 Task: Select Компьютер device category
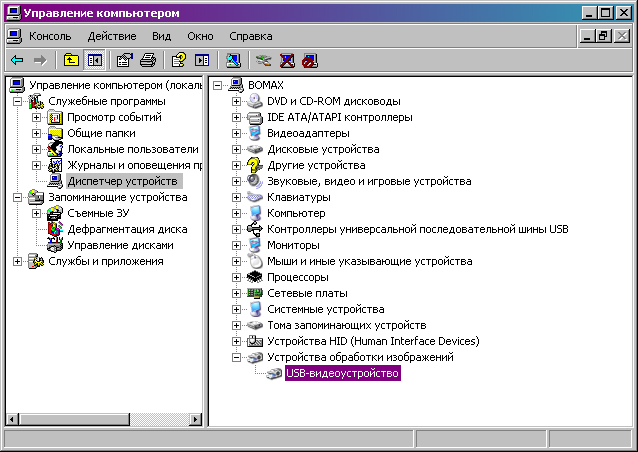296,213
